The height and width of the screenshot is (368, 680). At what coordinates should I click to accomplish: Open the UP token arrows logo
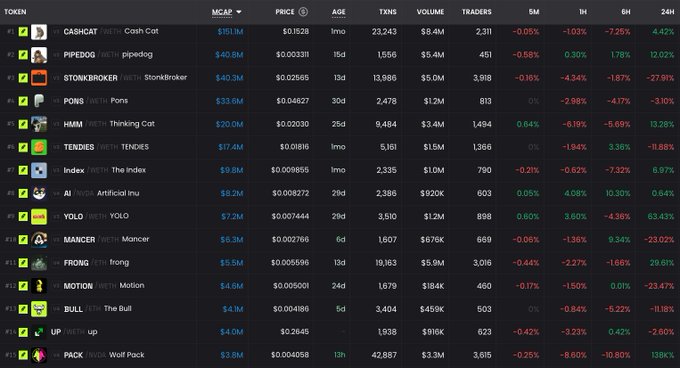point(39,332)
